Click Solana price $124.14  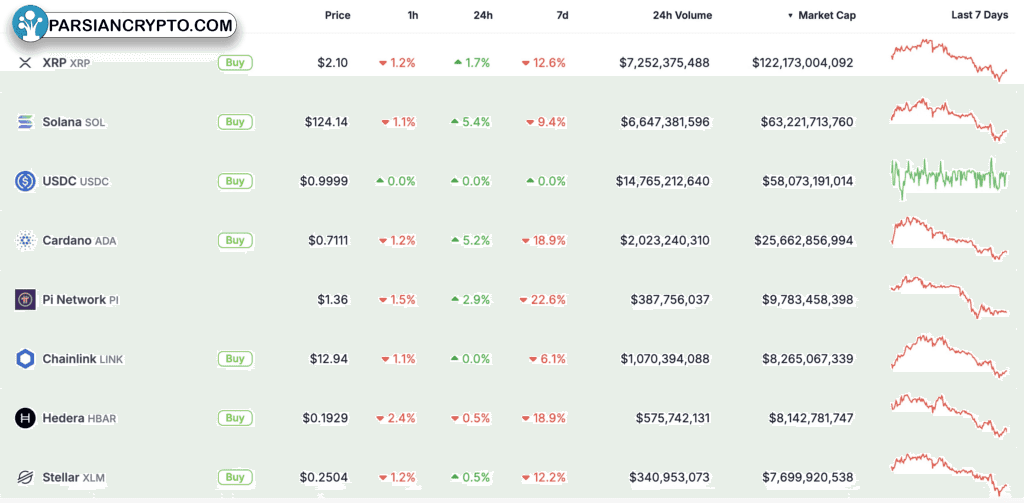tap(326, 122)
